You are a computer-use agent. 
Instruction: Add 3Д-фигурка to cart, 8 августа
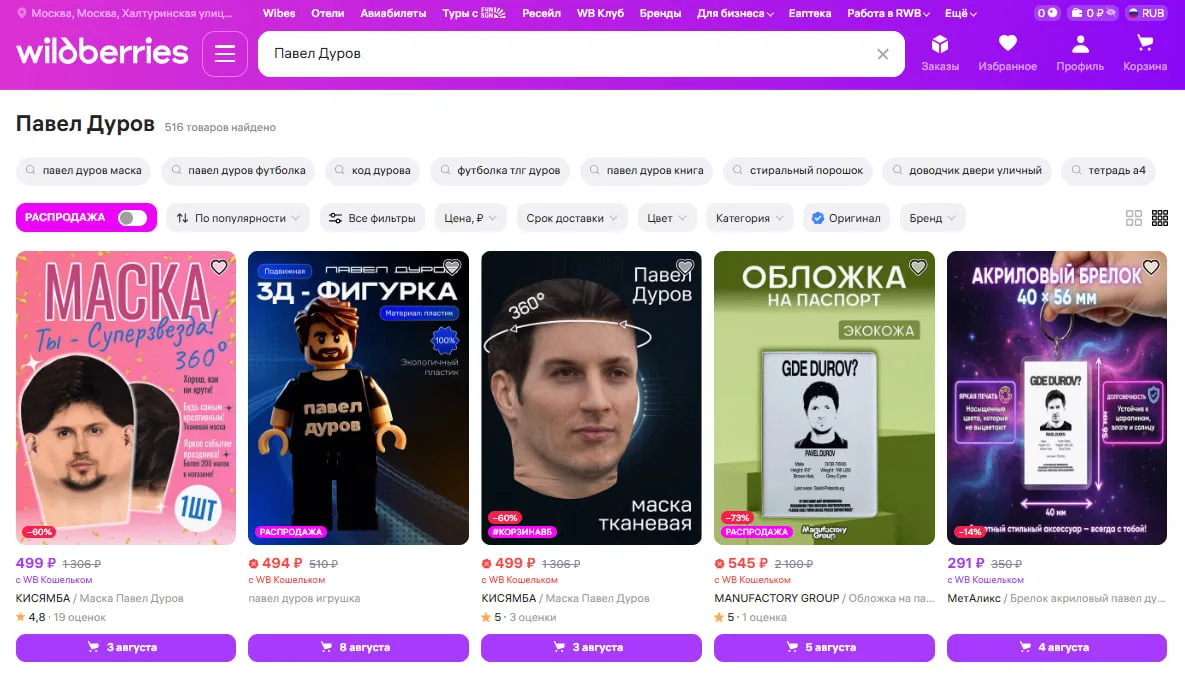click(358, 647)
